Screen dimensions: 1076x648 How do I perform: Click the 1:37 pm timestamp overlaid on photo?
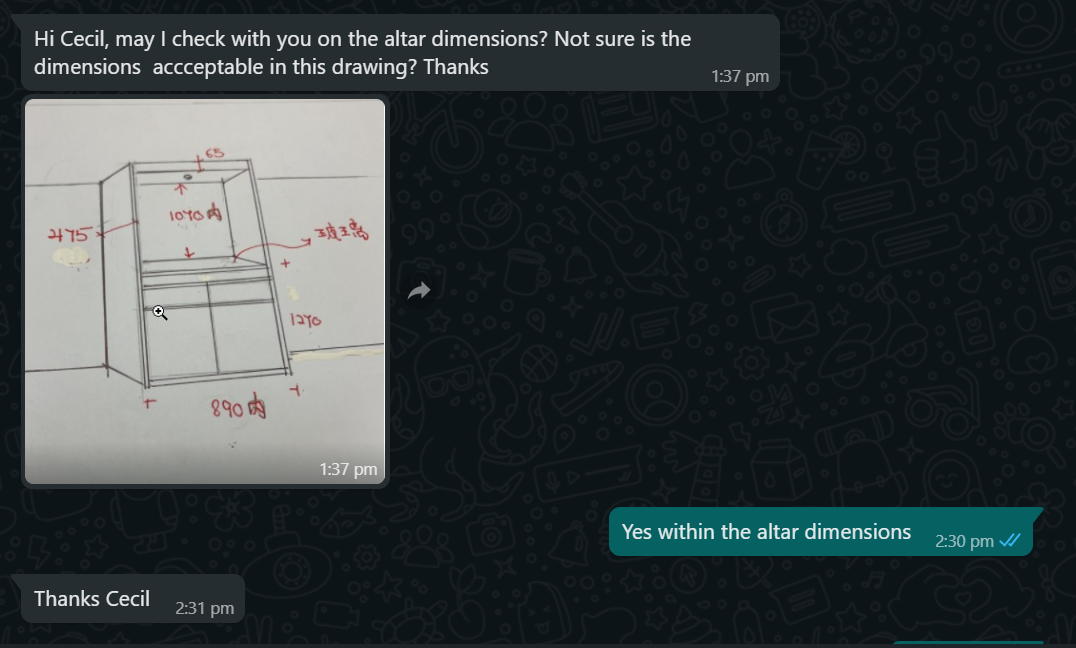(348, 469)
